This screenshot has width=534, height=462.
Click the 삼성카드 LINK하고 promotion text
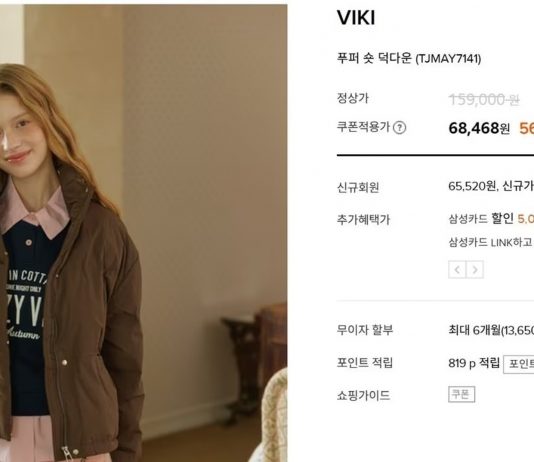491,242
